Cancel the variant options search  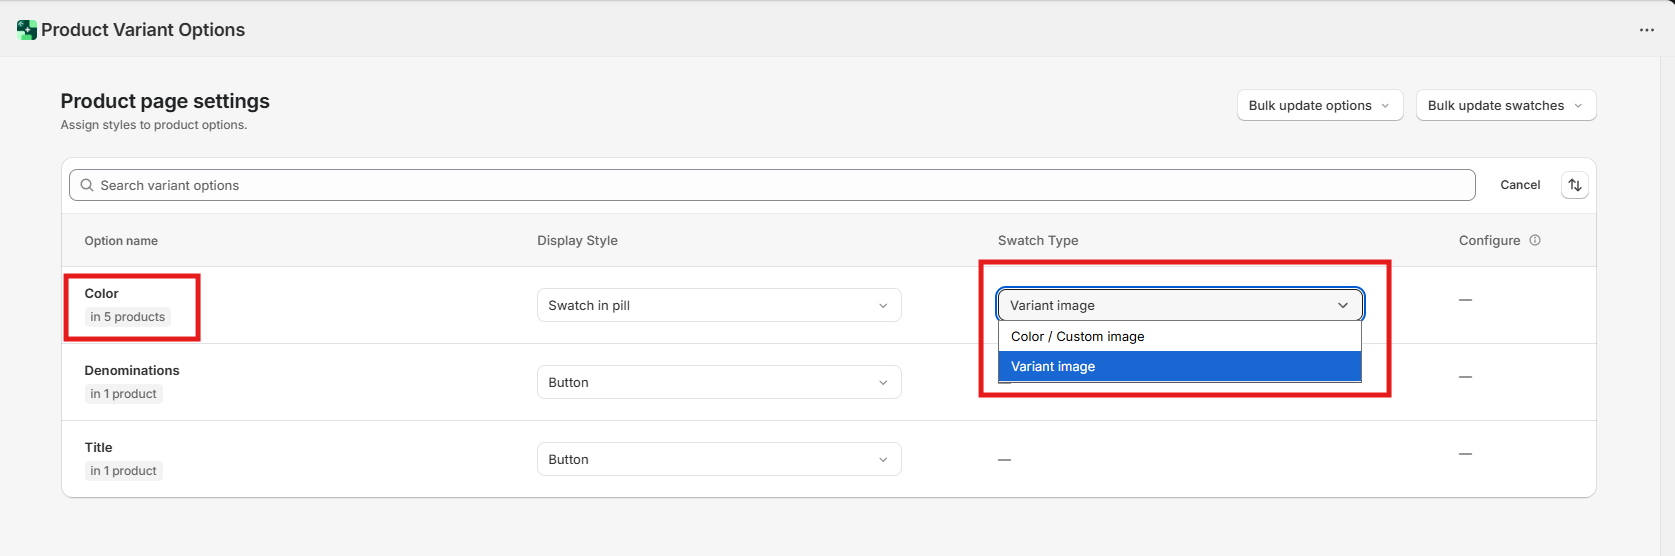coord(1519,185)
